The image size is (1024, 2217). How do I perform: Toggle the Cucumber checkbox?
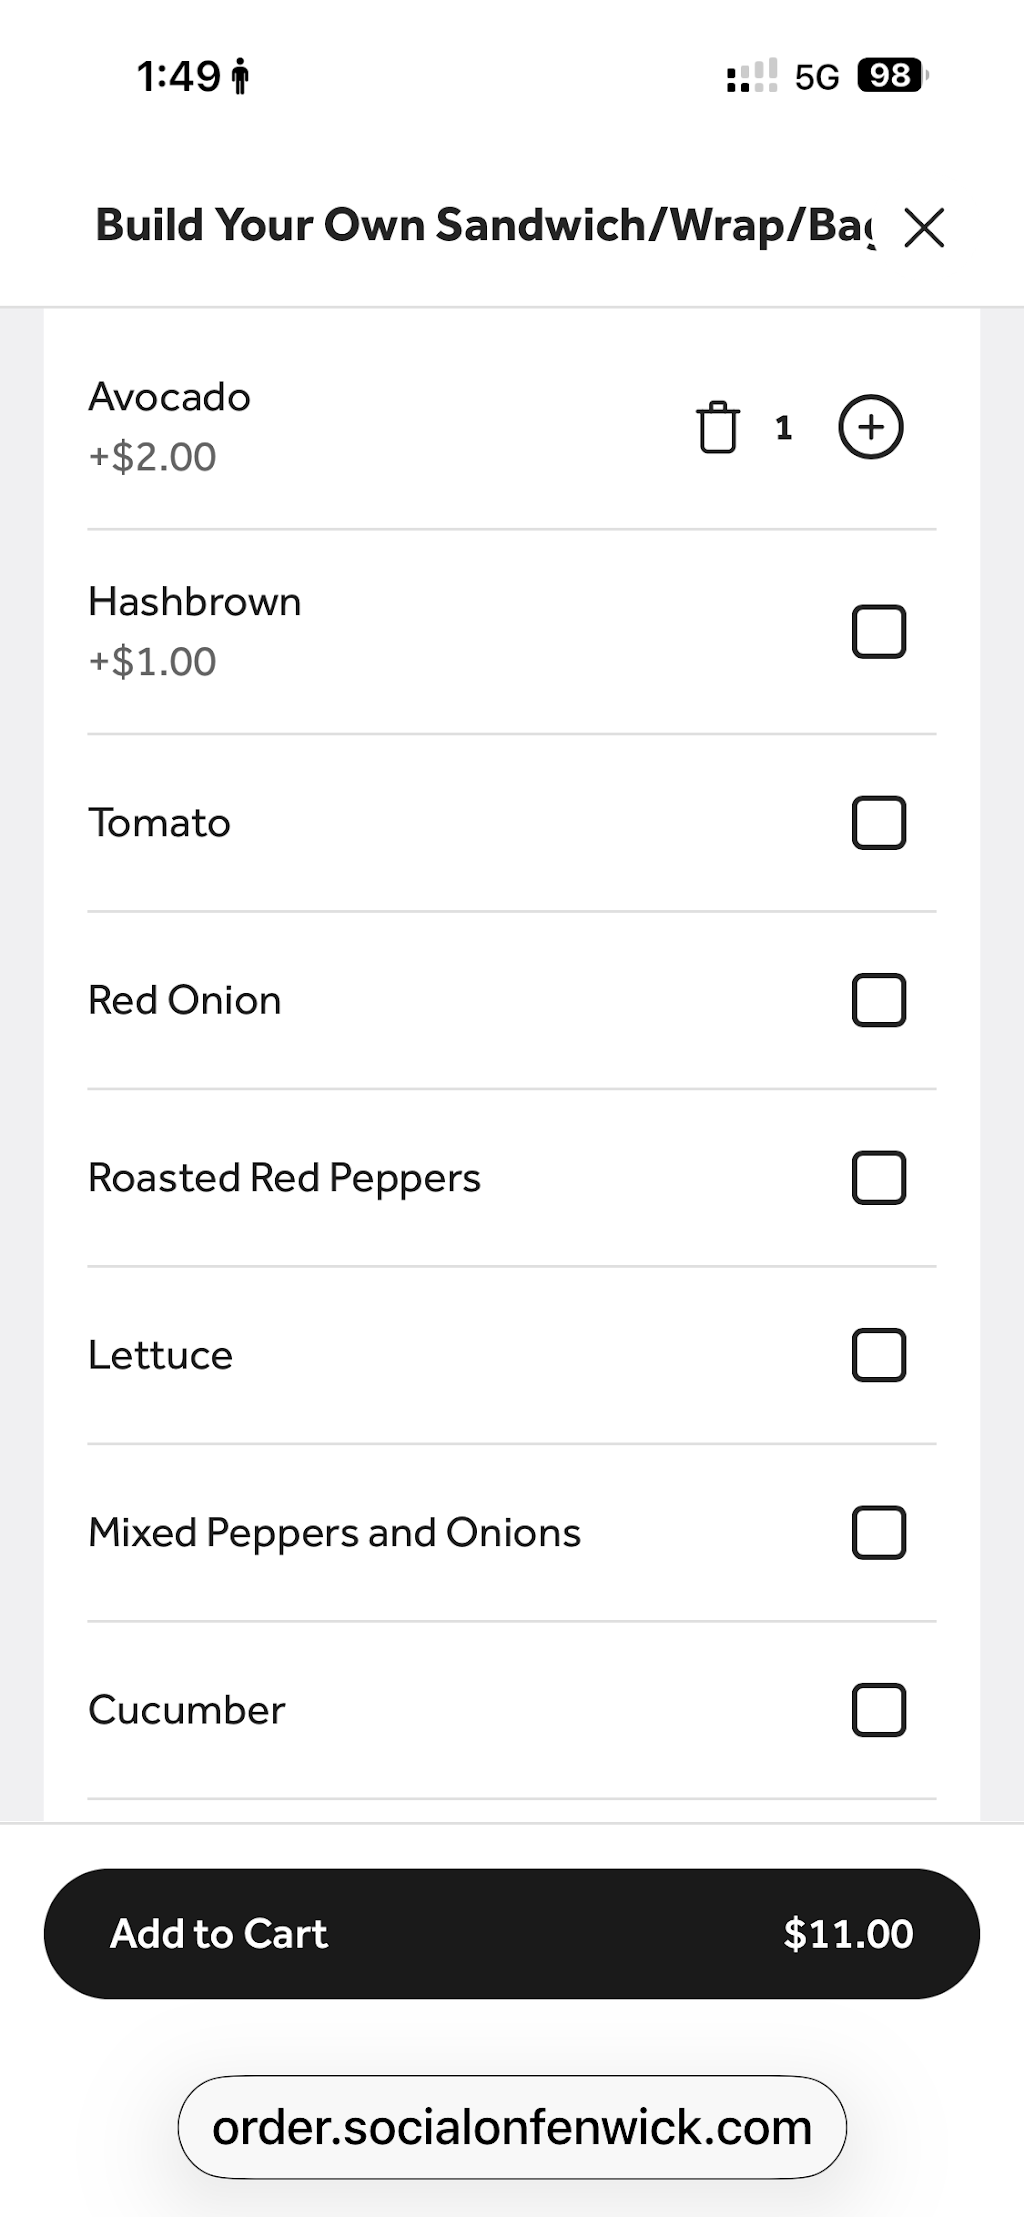[879, 1710]
